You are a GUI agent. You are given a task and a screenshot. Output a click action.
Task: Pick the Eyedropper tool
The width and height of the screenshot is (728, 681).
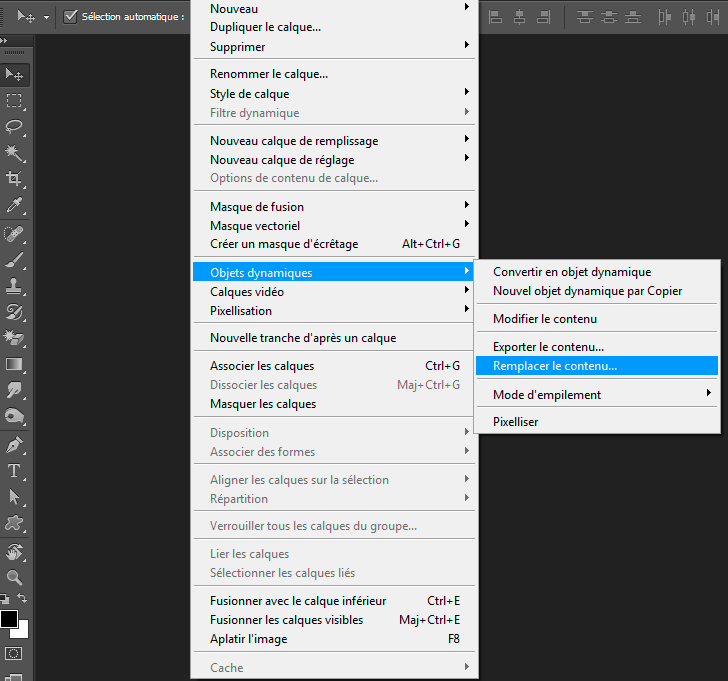15,205
